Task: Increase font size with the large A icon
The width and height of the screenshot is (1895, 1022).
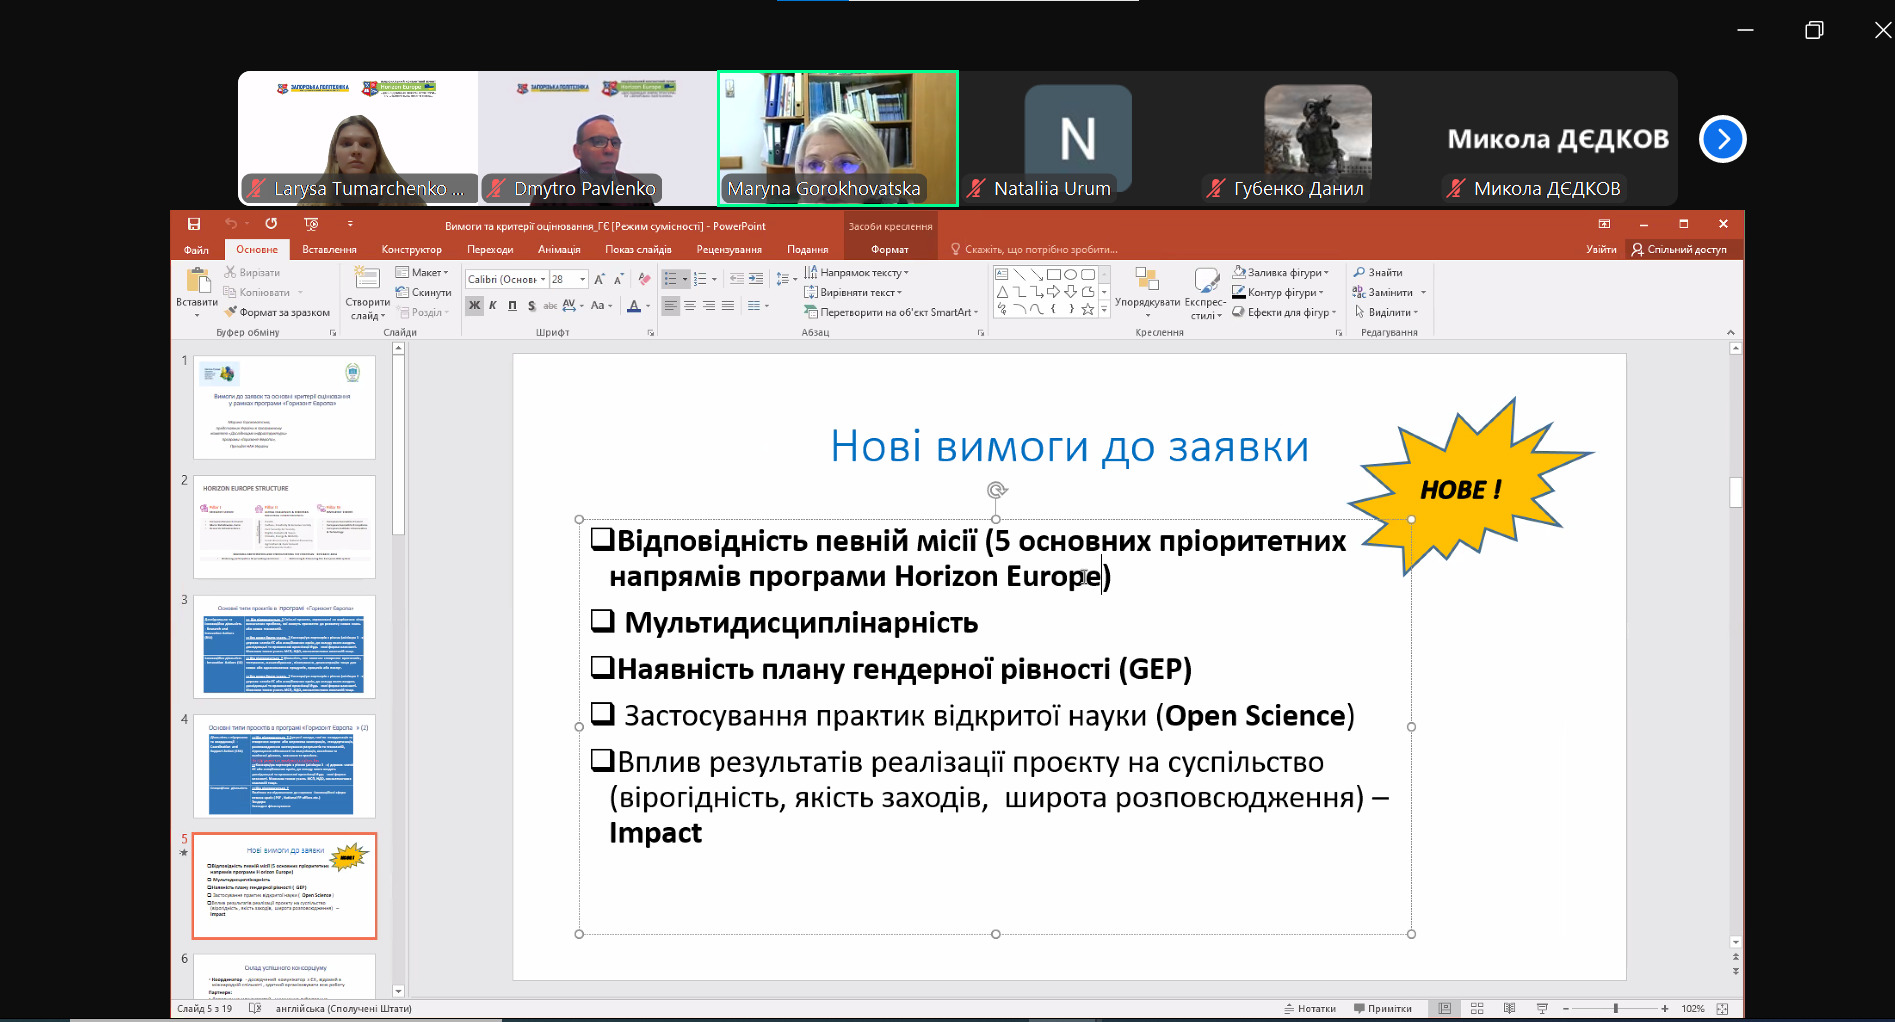Action: click(x=599, y=279)
